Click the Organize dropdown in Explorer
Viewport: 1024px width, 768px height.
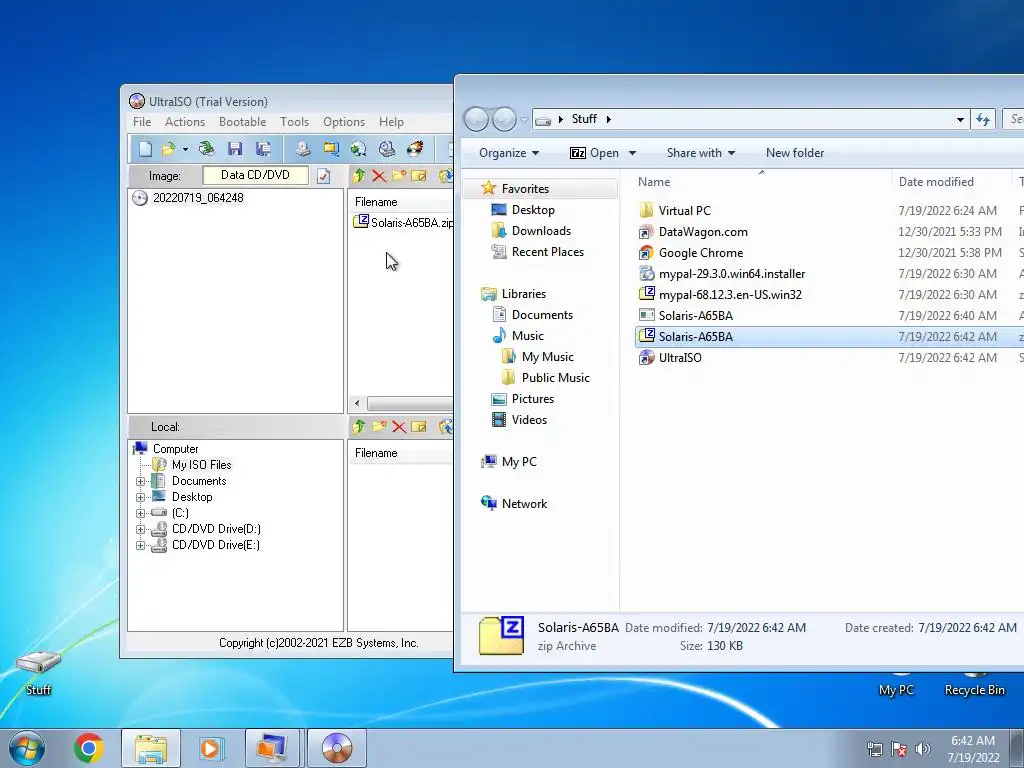(x=509, y=153)
